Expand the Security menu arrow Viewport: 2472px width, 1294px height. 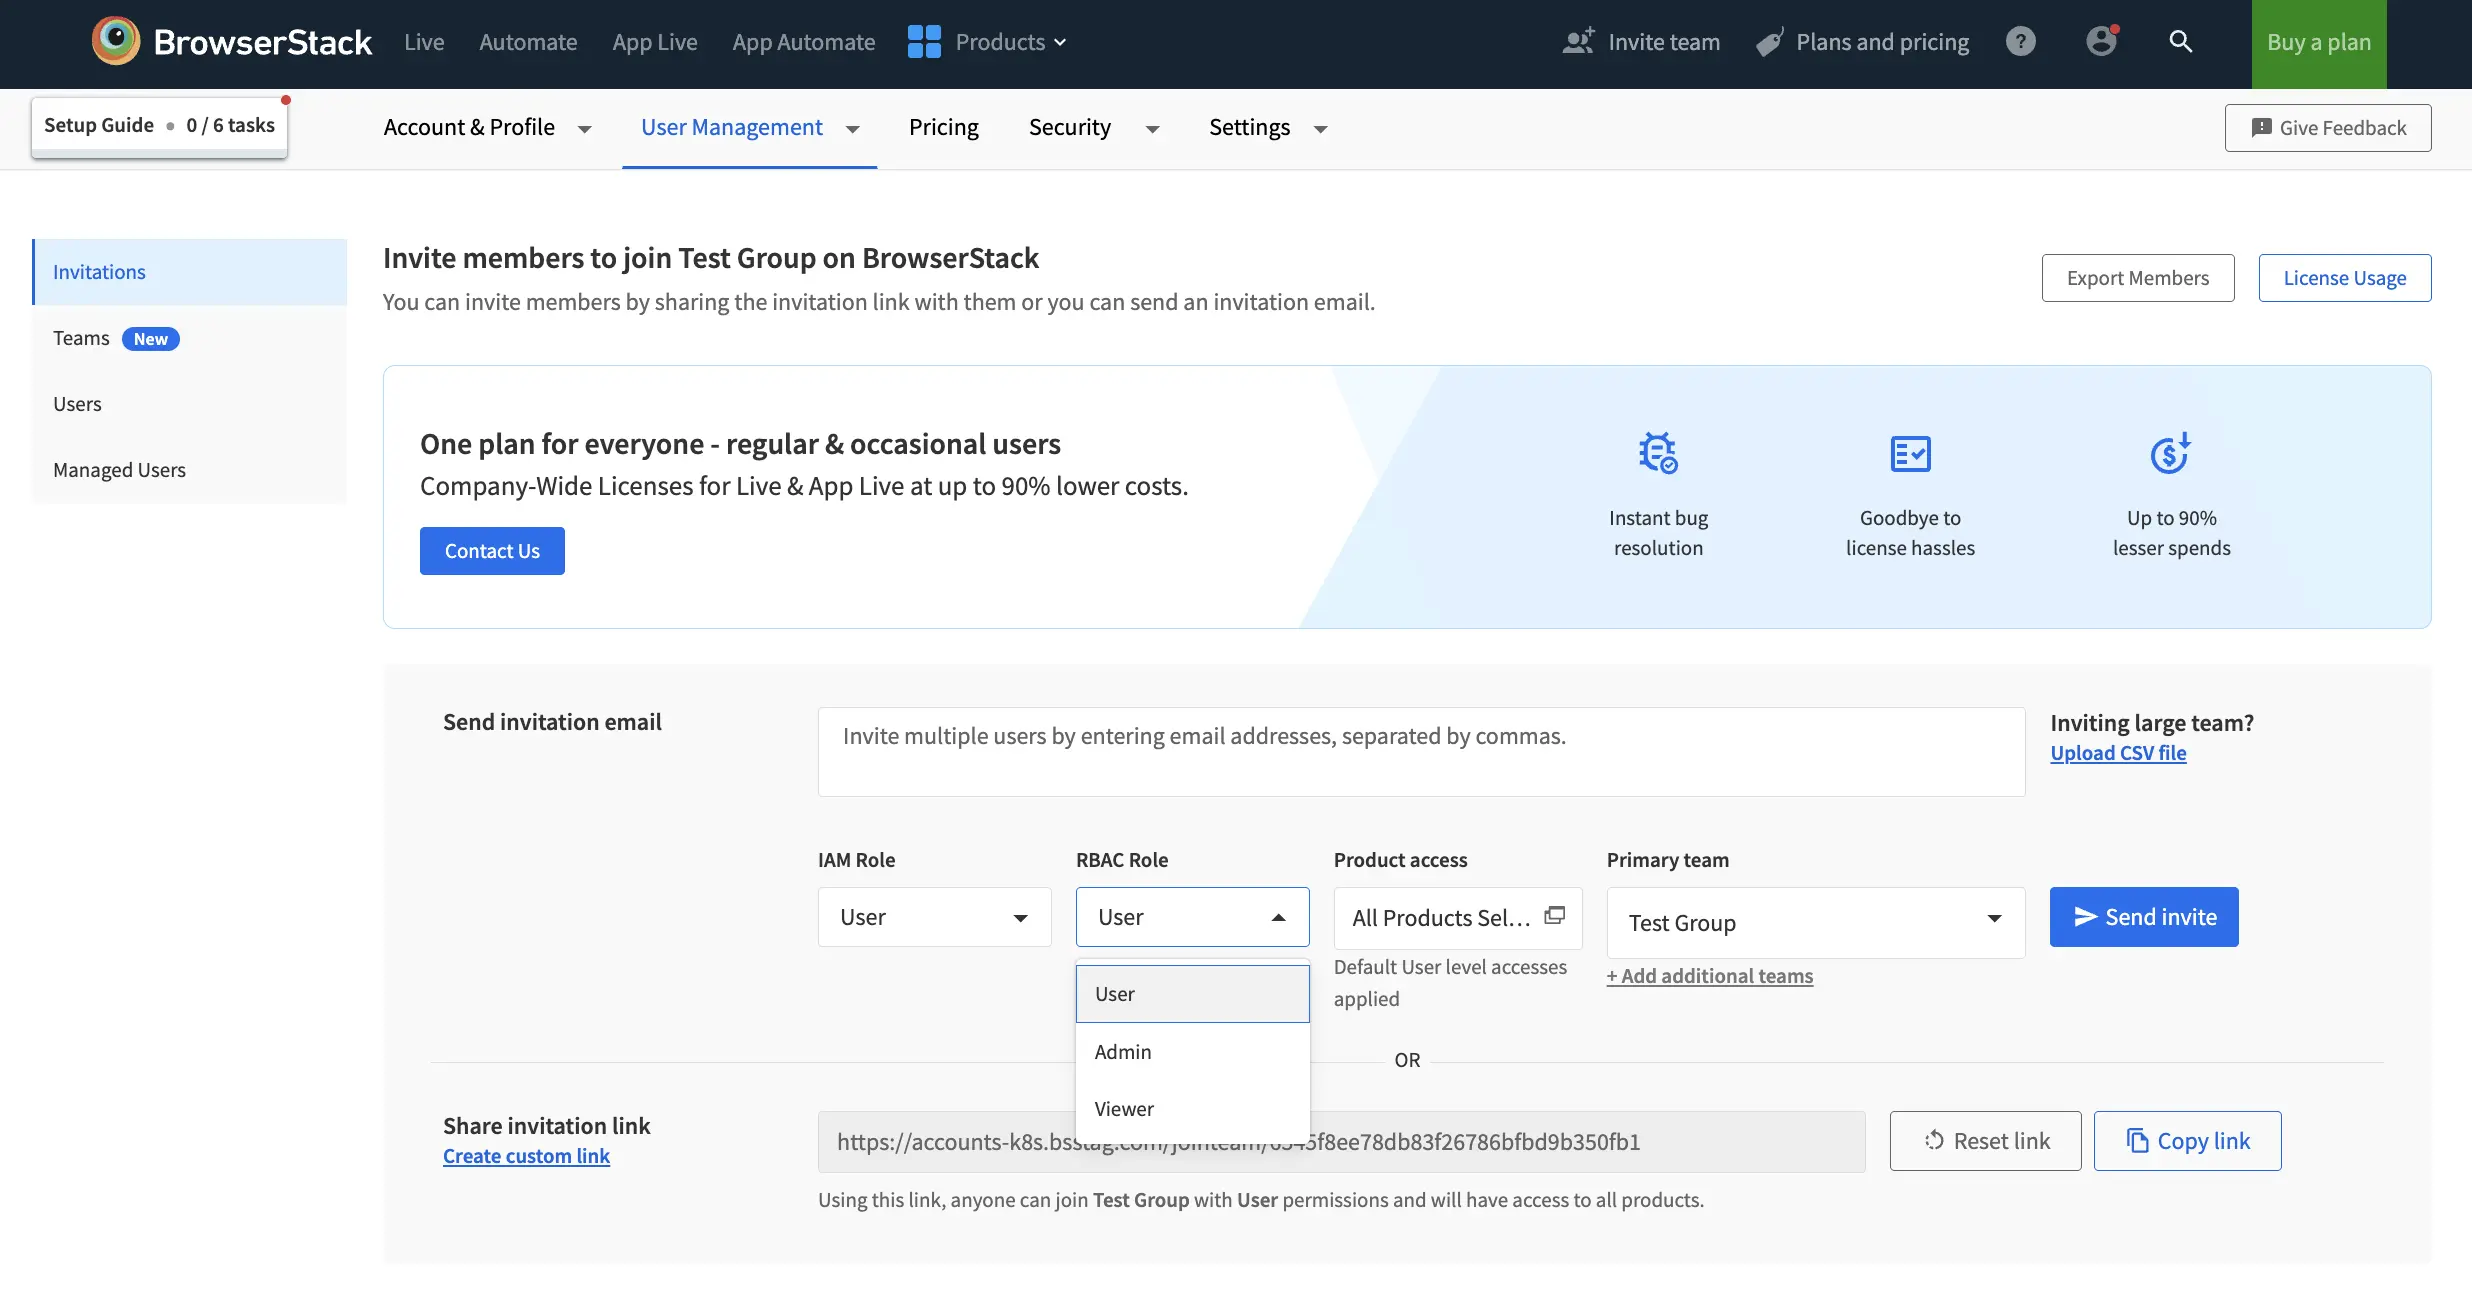click(x=1152, y=129)
